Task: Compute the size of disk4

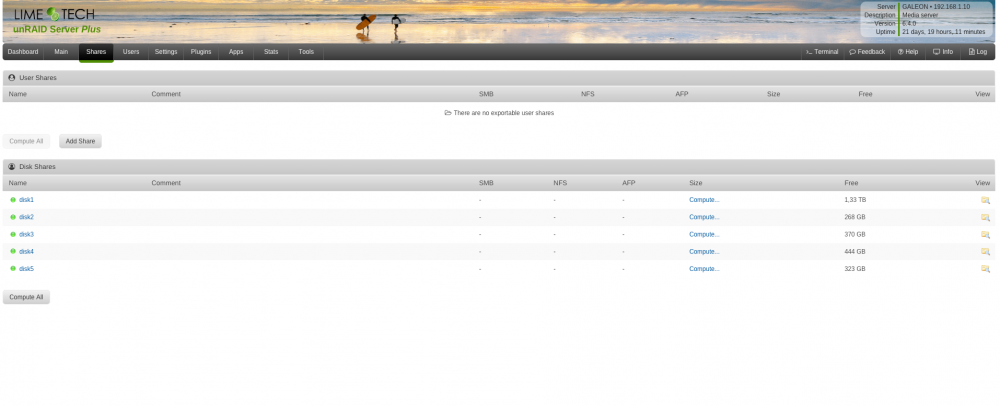Action: click(704, 251)
